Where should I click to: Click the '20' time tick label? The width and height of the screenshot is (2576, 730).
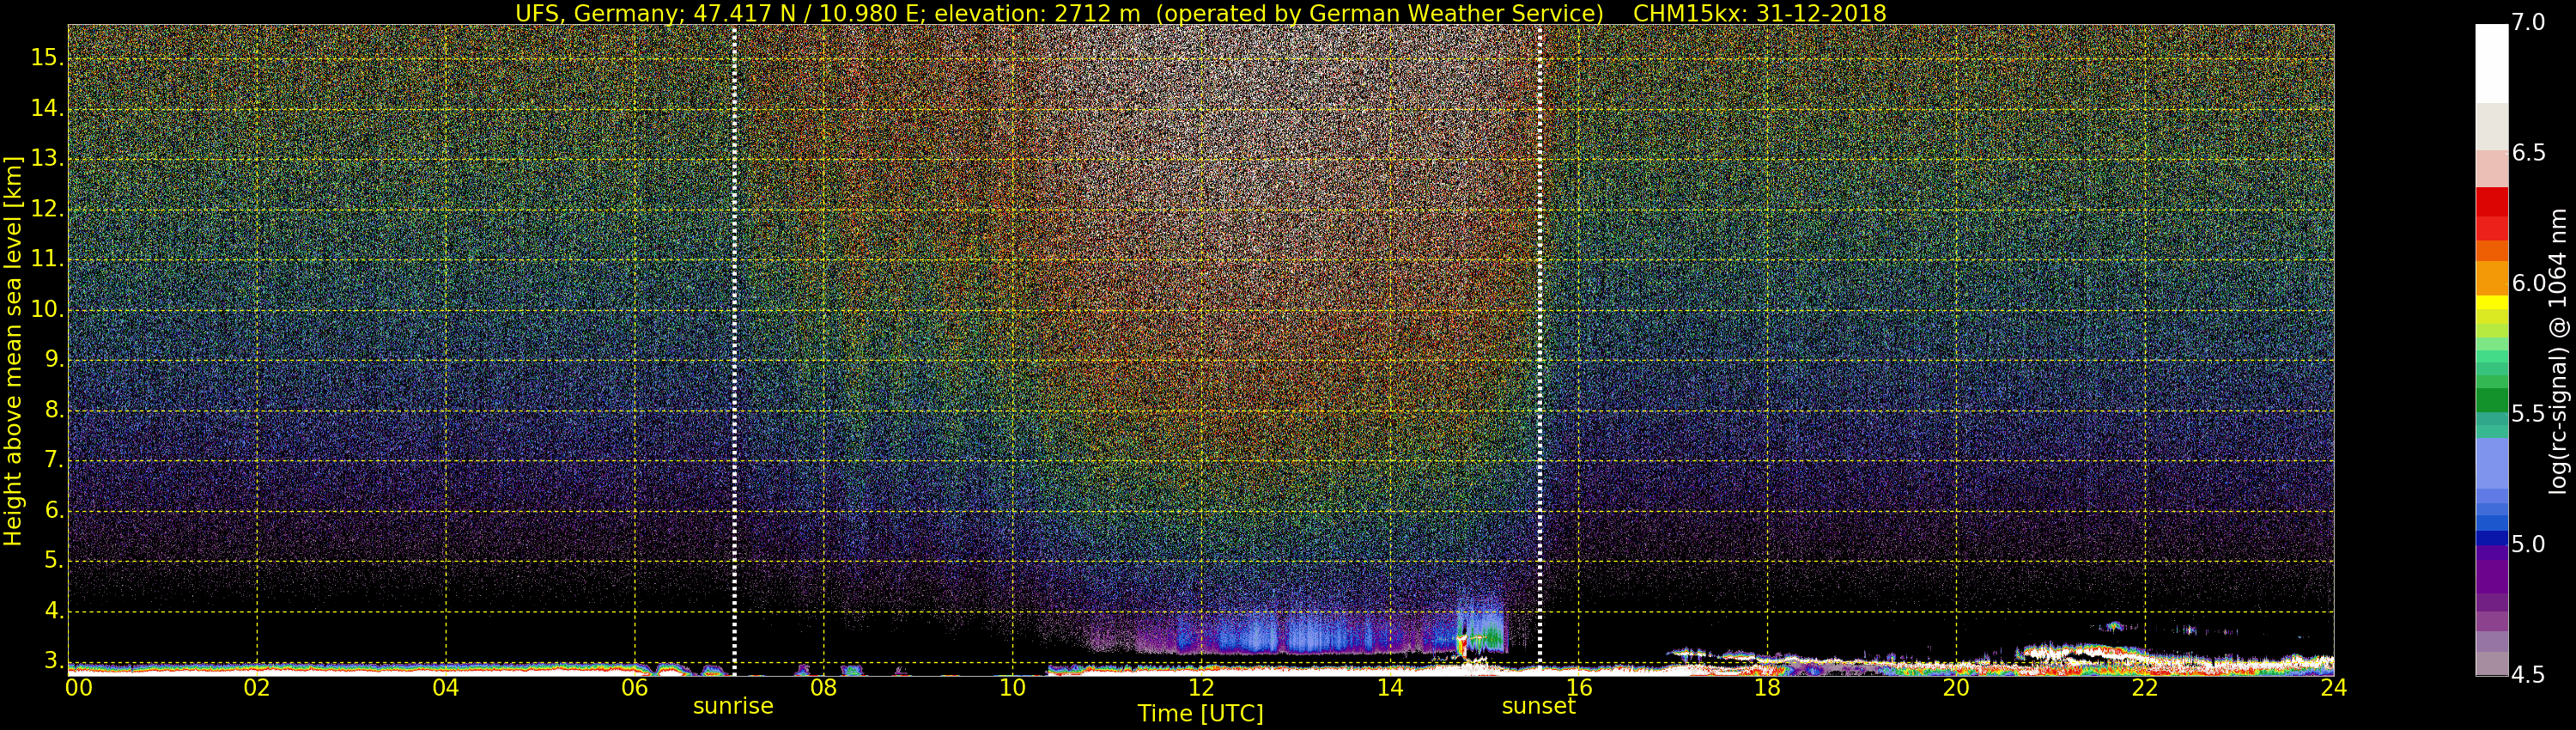click(x=1956, y=687)
